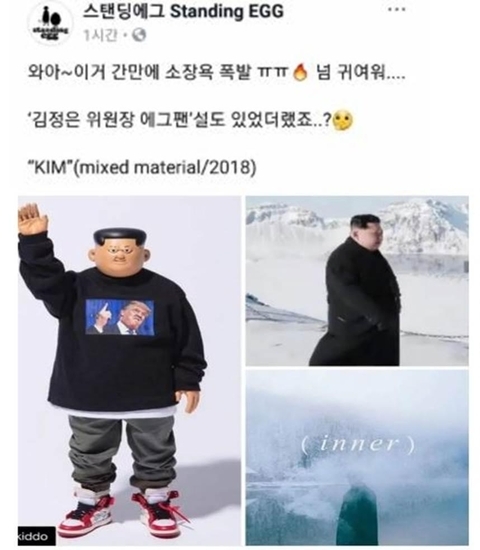
Task: Click the globe public privacy icon
Action: point(138,35)
